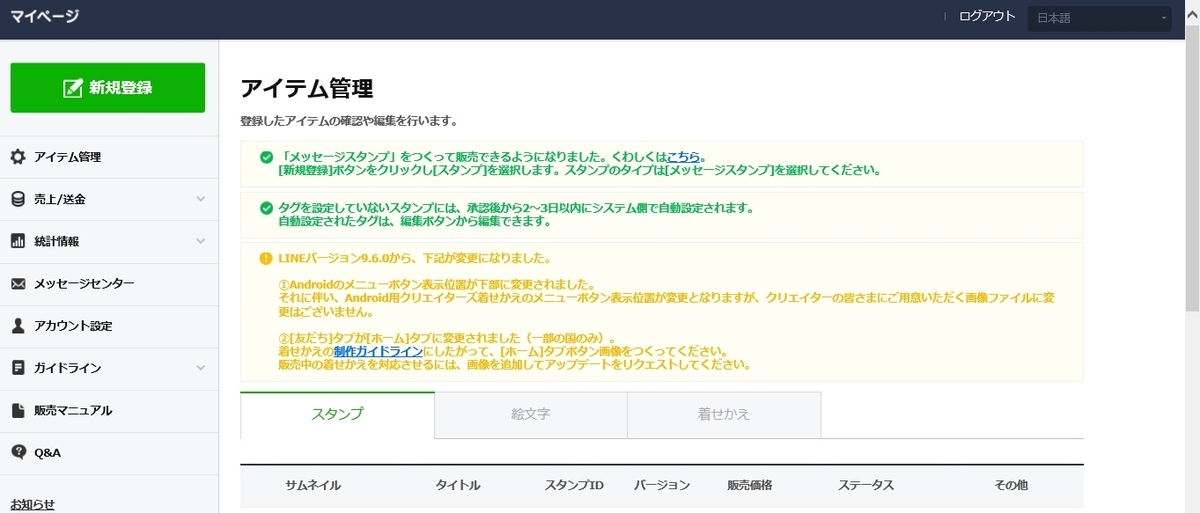The image size is (1200, 513).
Task: Open the 制作ガイドライン link
Action: point(378,351)
